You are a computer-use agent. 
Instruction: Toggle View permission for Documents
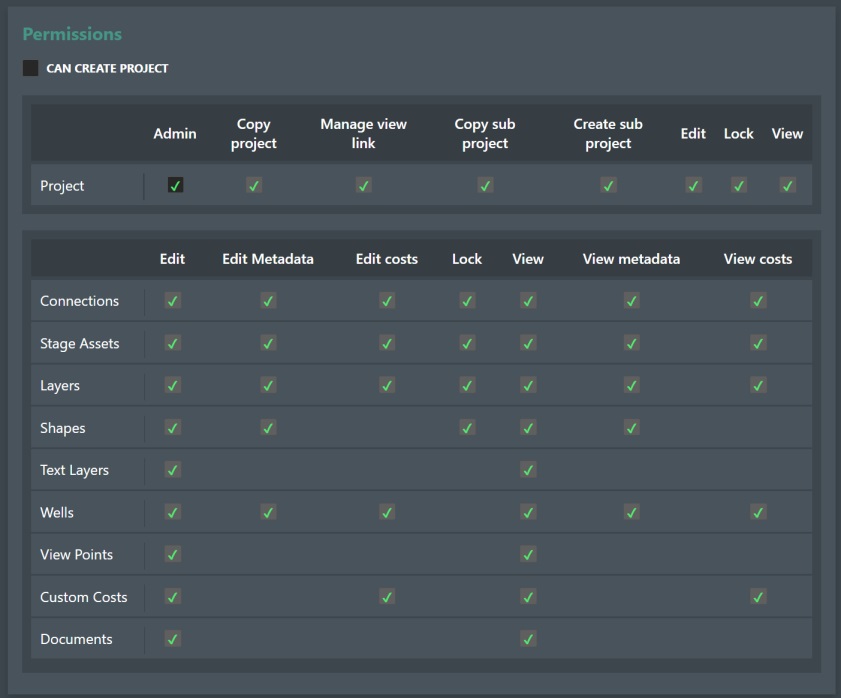point(528,639)
